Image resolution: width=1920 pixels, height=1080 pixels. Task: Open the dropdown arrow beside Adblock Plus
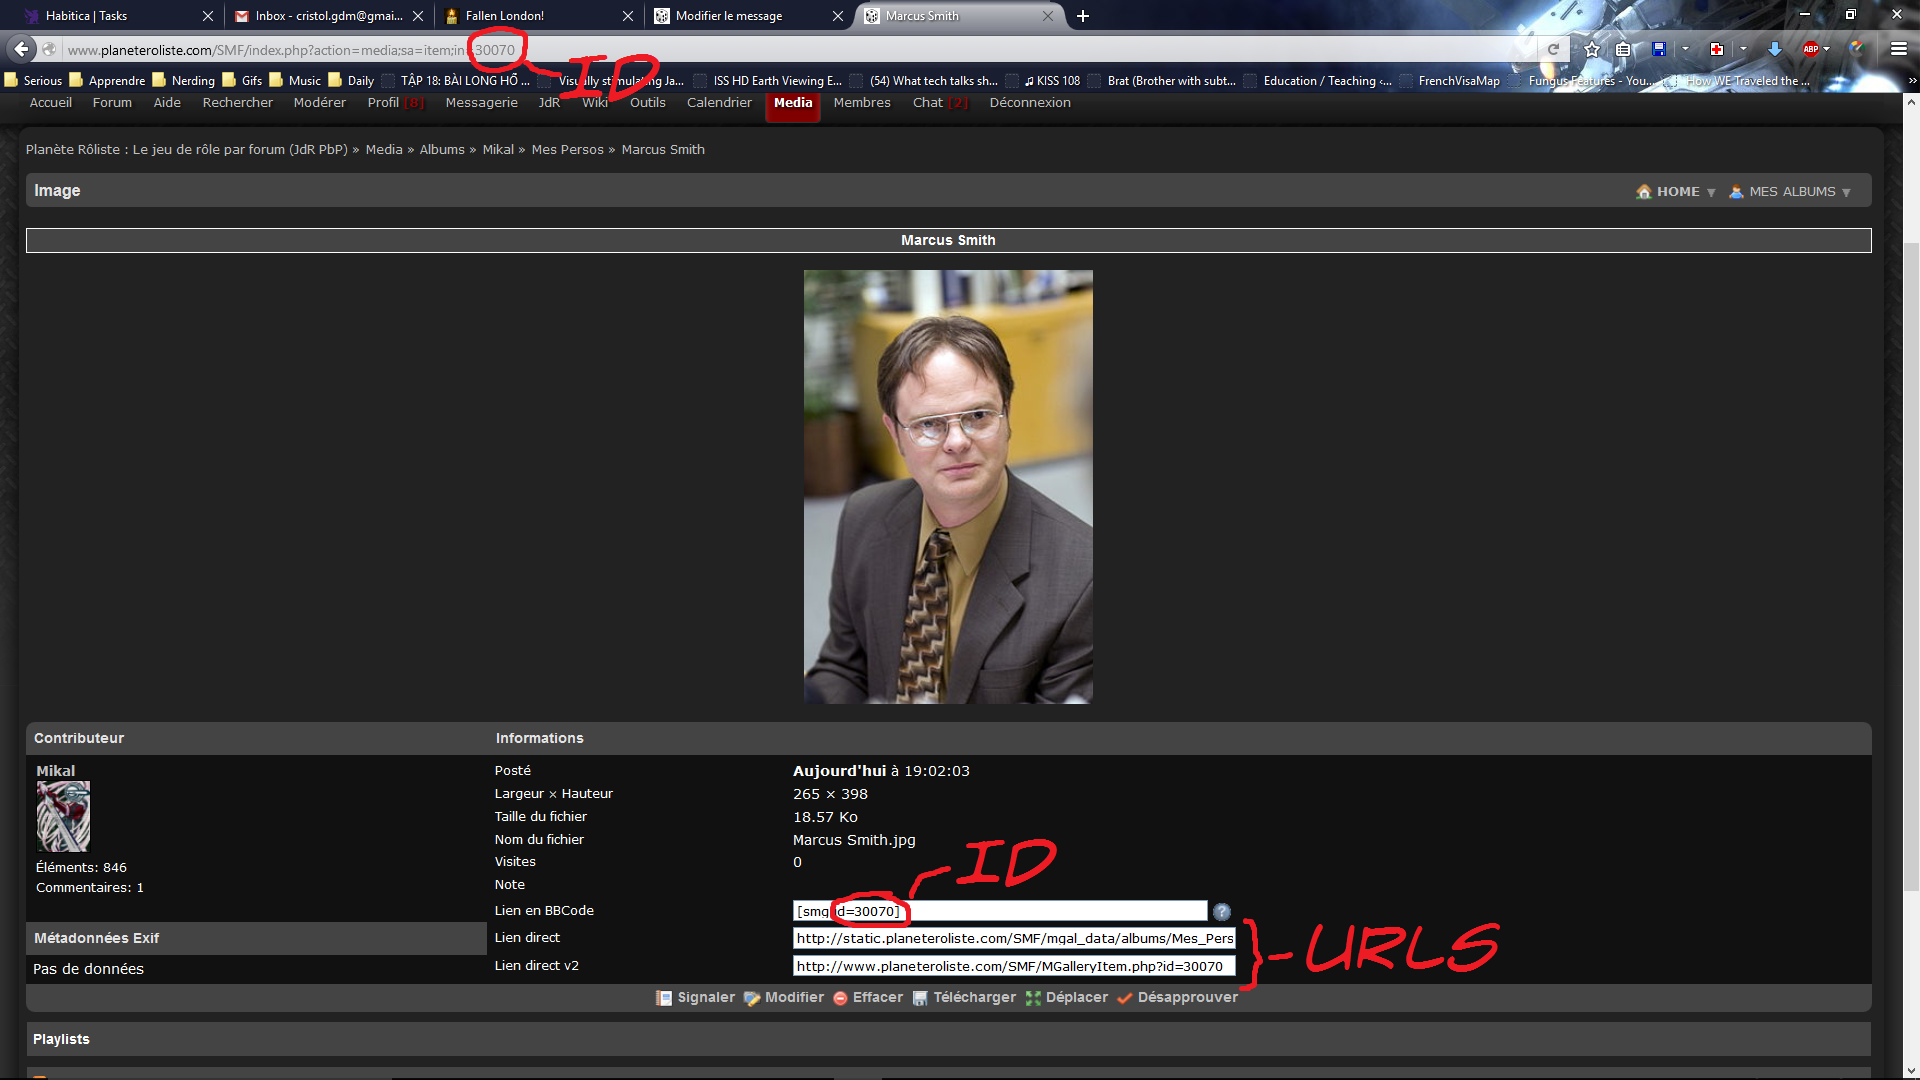coord(1827,49)
